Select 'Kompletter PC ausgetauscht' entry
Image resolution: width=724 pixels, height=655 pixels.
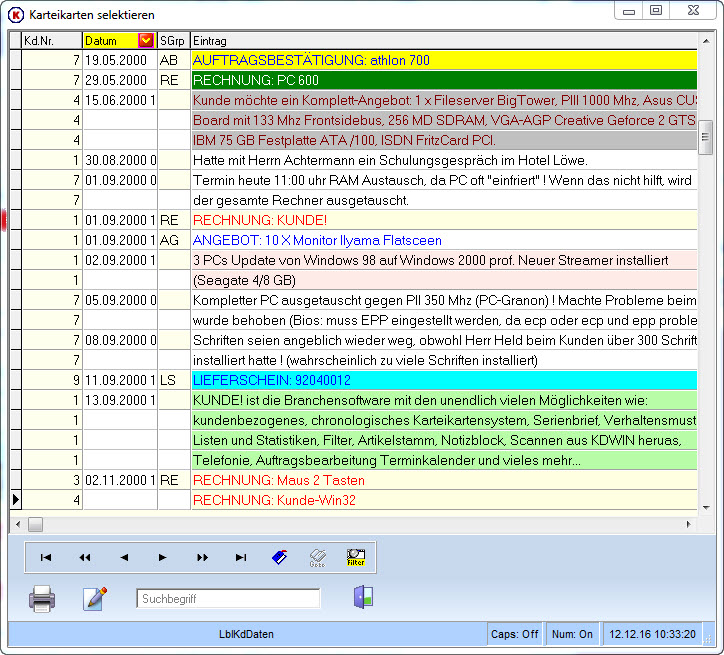pyautogui.click(x=444, y=300)
